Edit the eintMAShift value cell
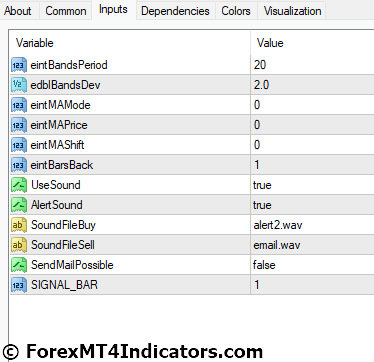This screenshot has width=374, height=362. pos(312,145)
